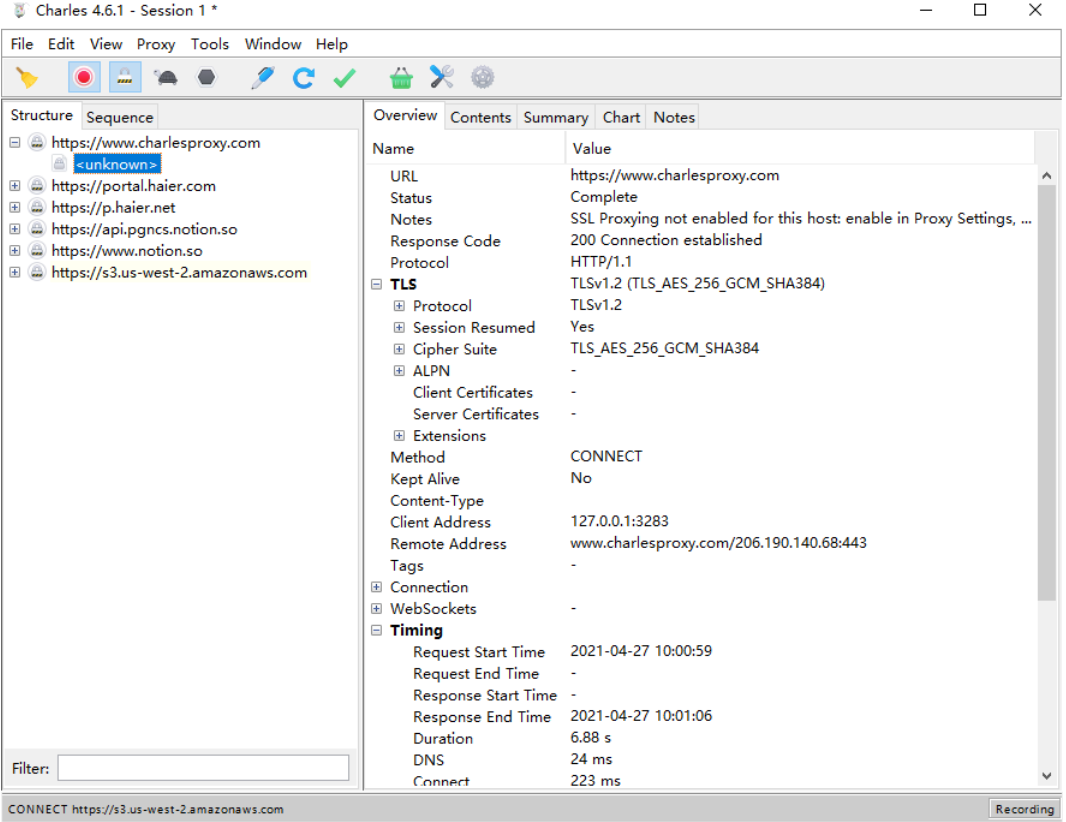Click the lock icon beside www.notion.so

pos(37,251)
